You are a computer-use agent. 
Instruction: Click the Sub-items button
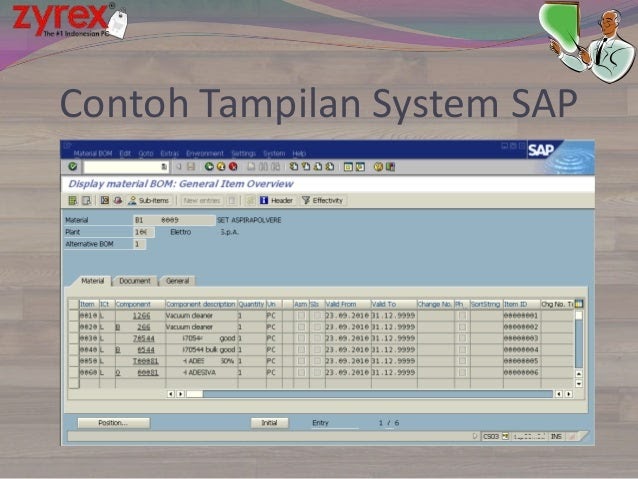pos(149,200)
